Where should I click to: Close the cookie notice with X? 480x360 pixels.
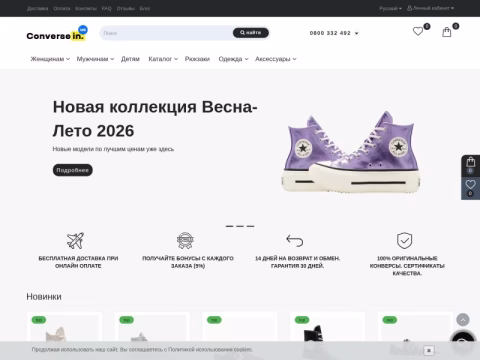[429, 350]
